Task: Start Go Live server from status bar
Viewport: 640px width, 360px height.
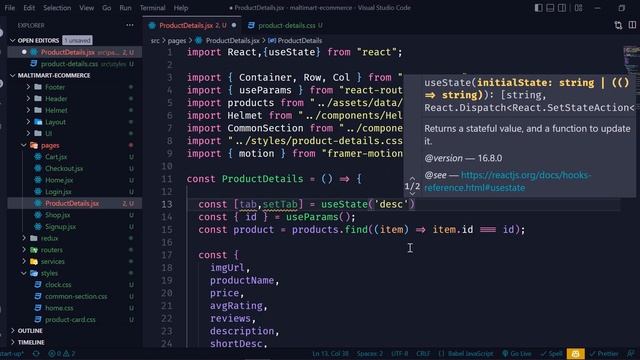Action: point(517,354)
